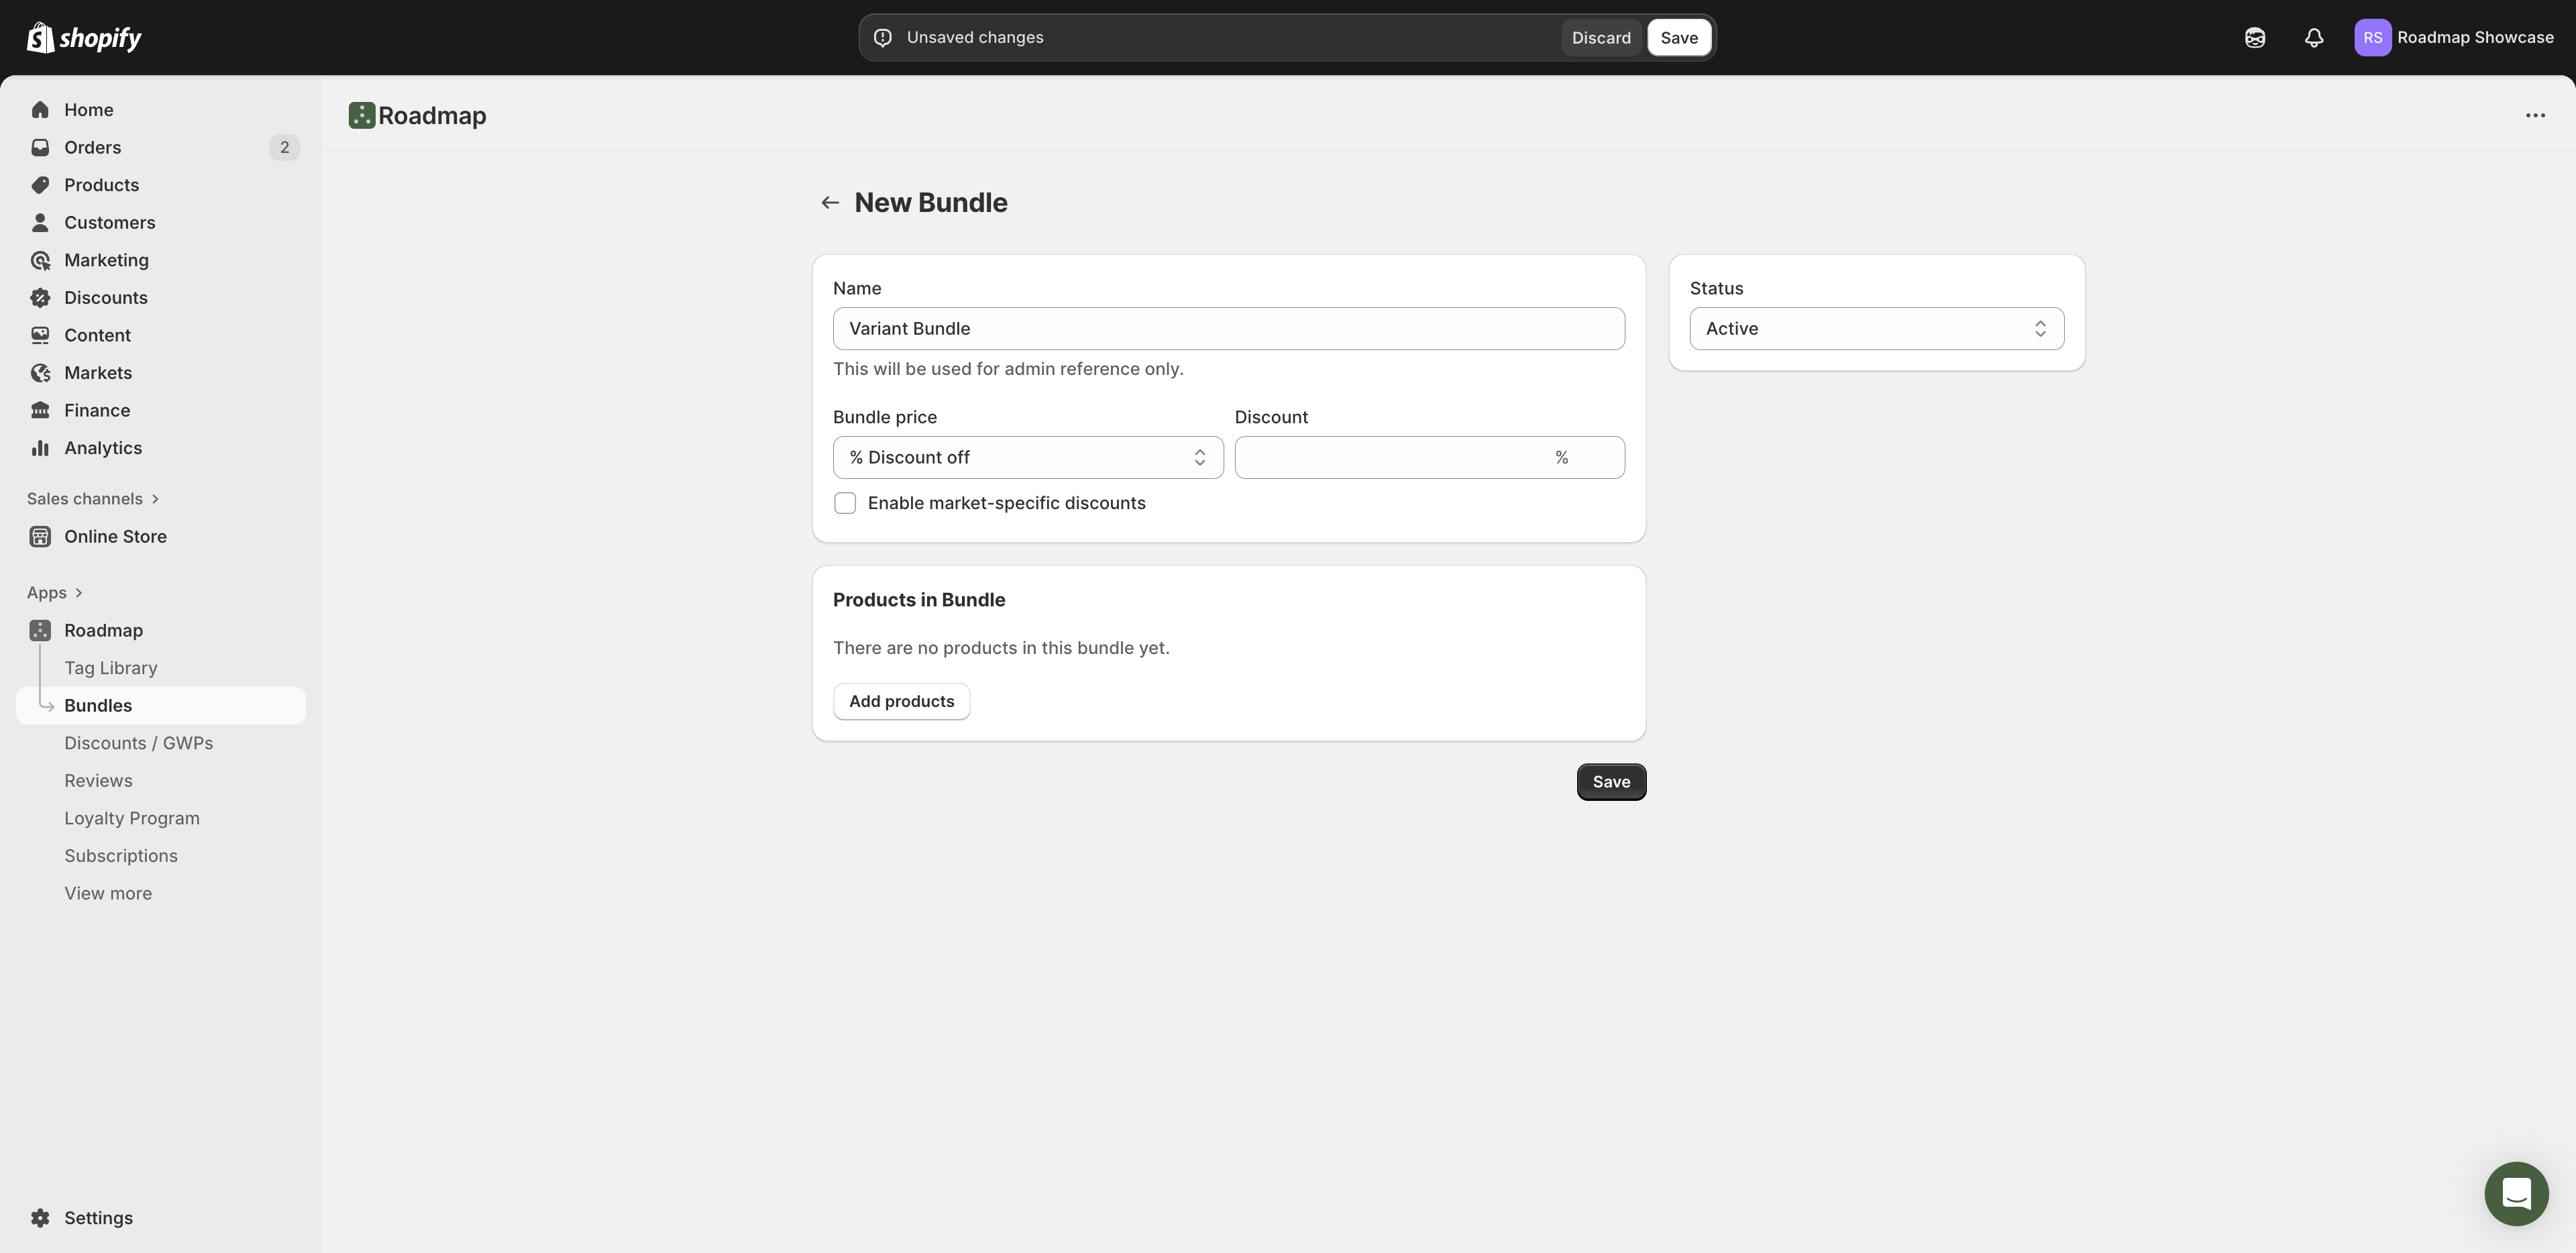Click the Shopify logo

click(x=84, y=38)
